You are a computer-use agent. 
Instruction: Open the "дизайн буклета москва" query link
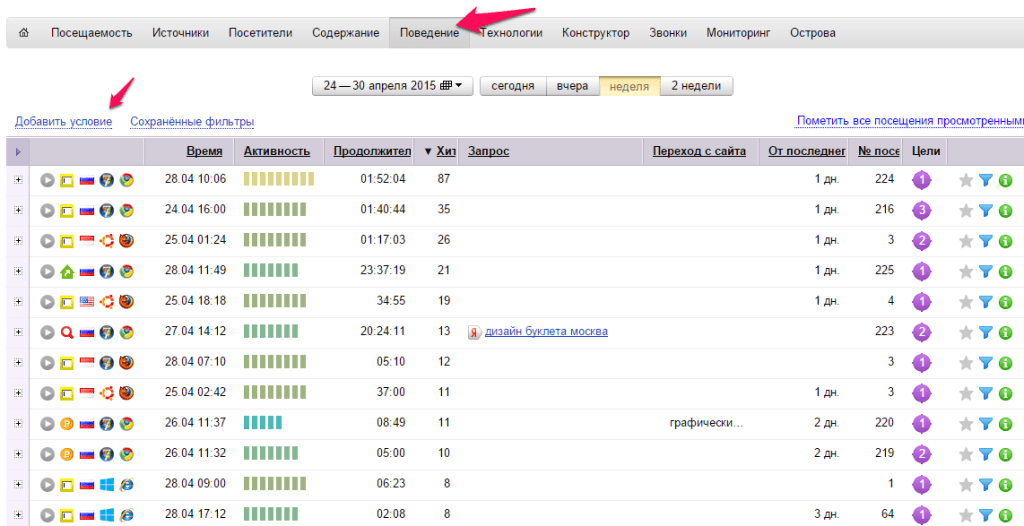[x=546, y=332]
